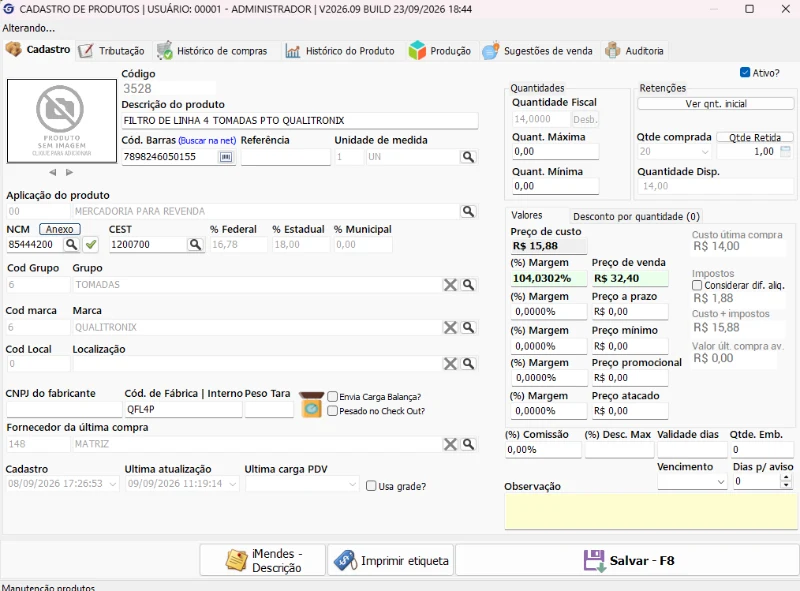The width and height of the screenshot is (800, 591).
Task: Open the Auditoria tab
Action: pyautogui.click(x=635, y=51)
